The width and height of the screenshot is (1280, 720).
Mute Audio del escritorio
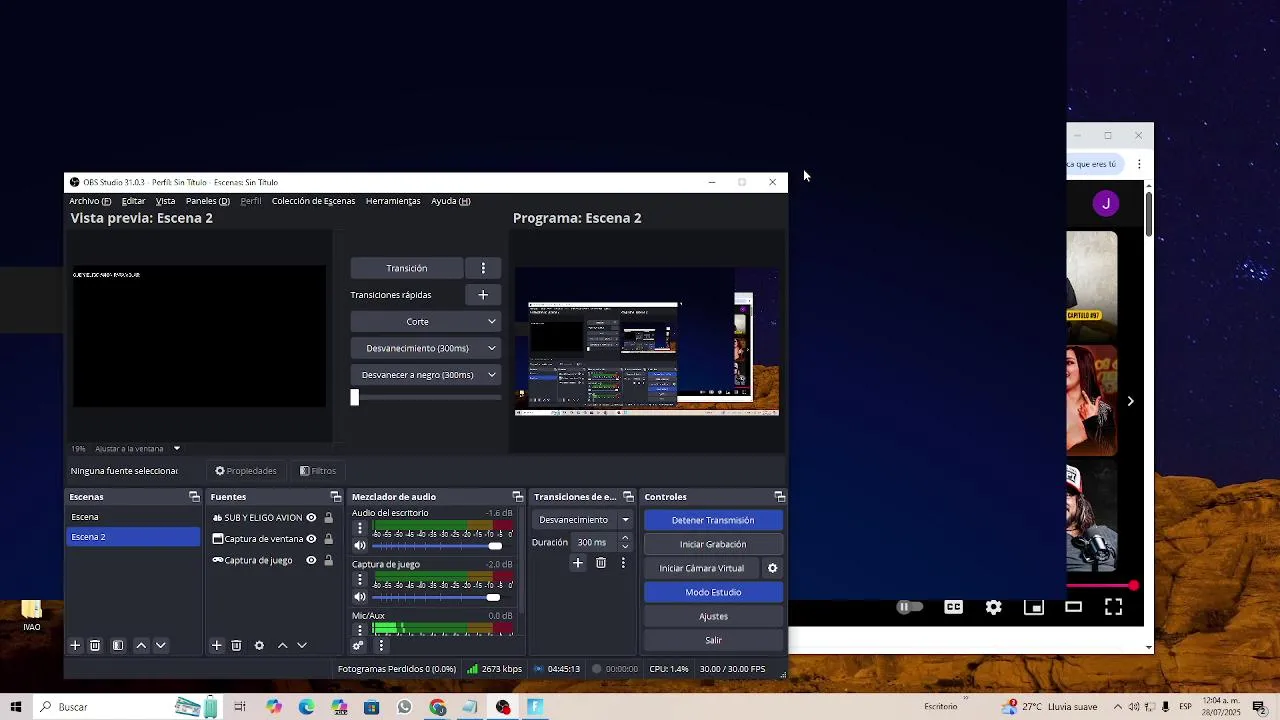[x=360, y=546]
